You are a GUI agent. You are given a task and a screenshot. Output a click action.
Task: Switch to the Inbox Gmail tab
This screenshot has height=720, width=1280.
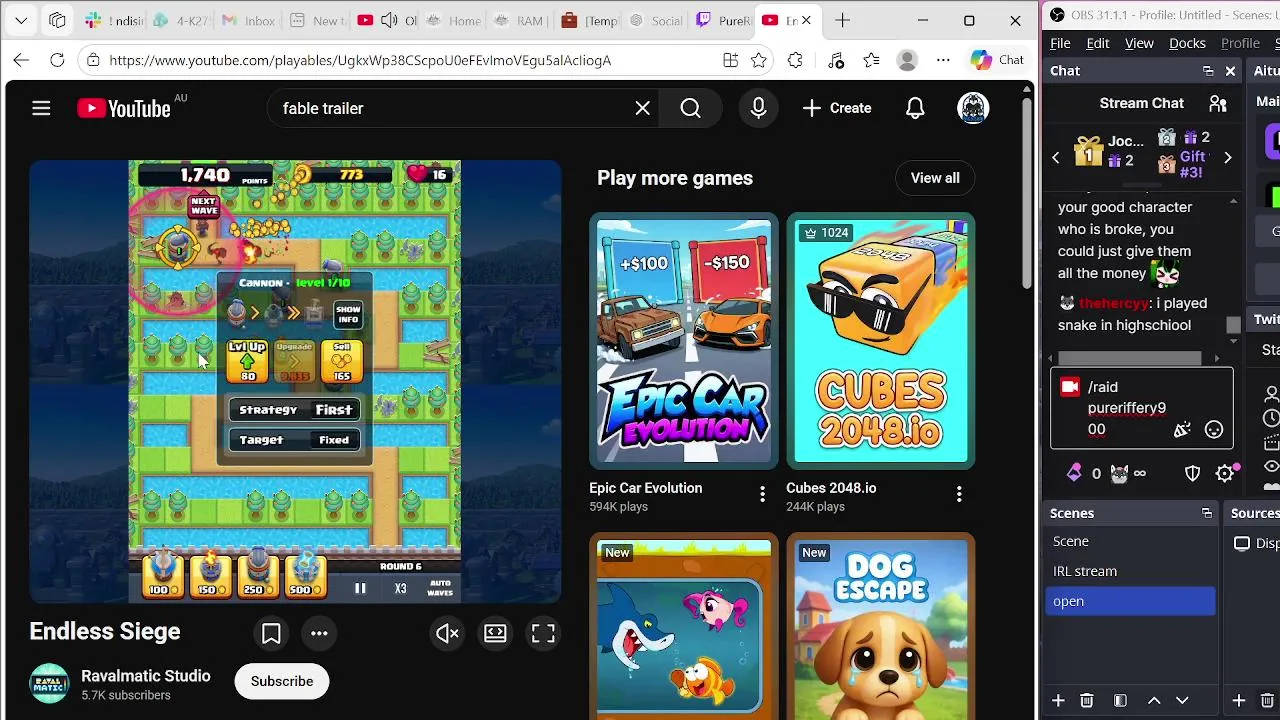pyautogui.click(x=247, y=20)
